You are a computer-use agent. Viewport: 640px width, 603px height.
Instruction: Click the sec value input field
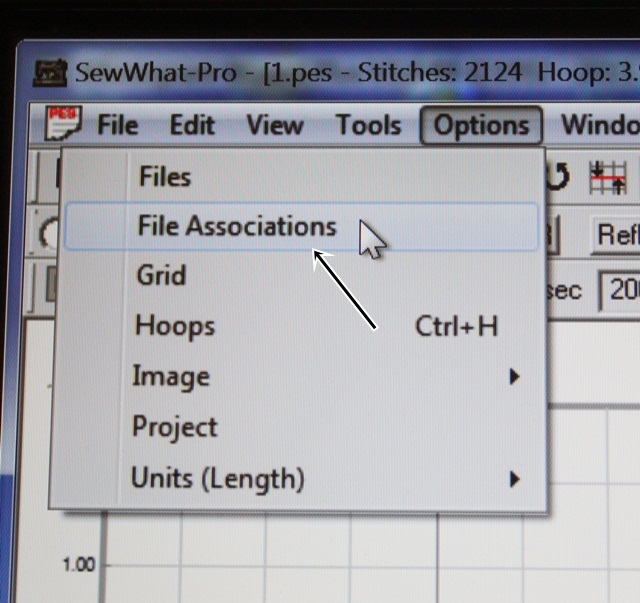click(620, 291)
